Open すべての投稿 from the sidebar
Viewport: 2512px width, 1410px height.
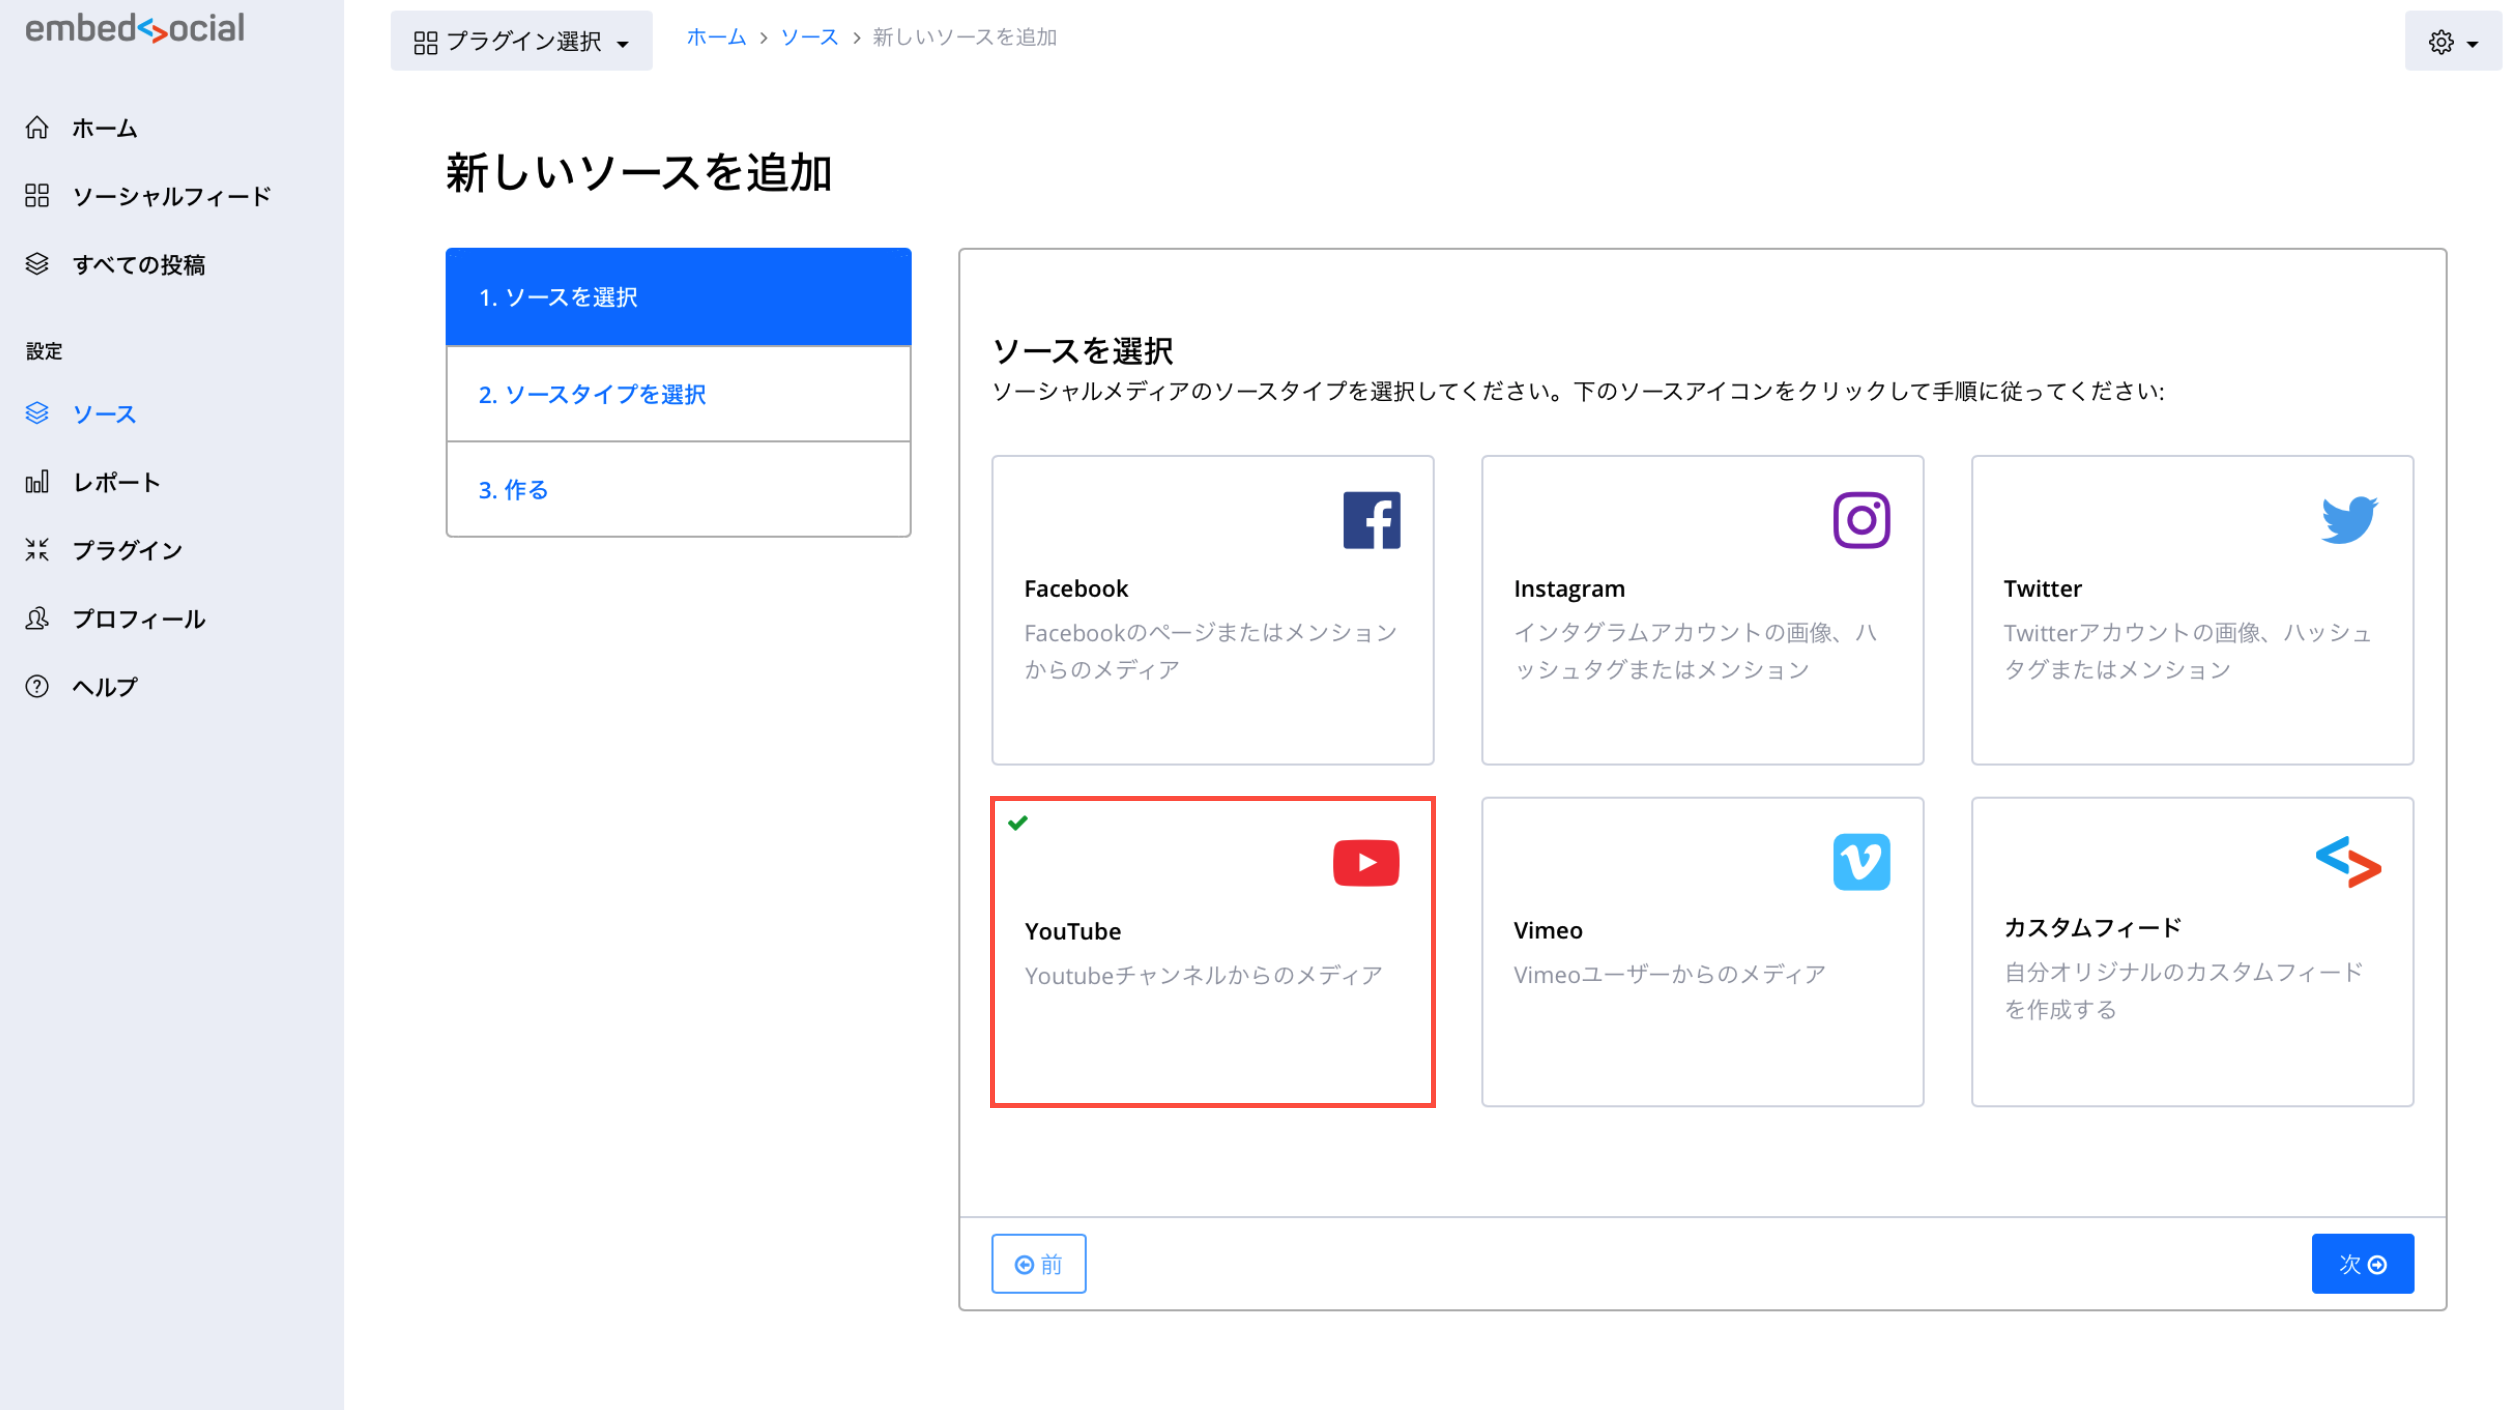[139, 265]
